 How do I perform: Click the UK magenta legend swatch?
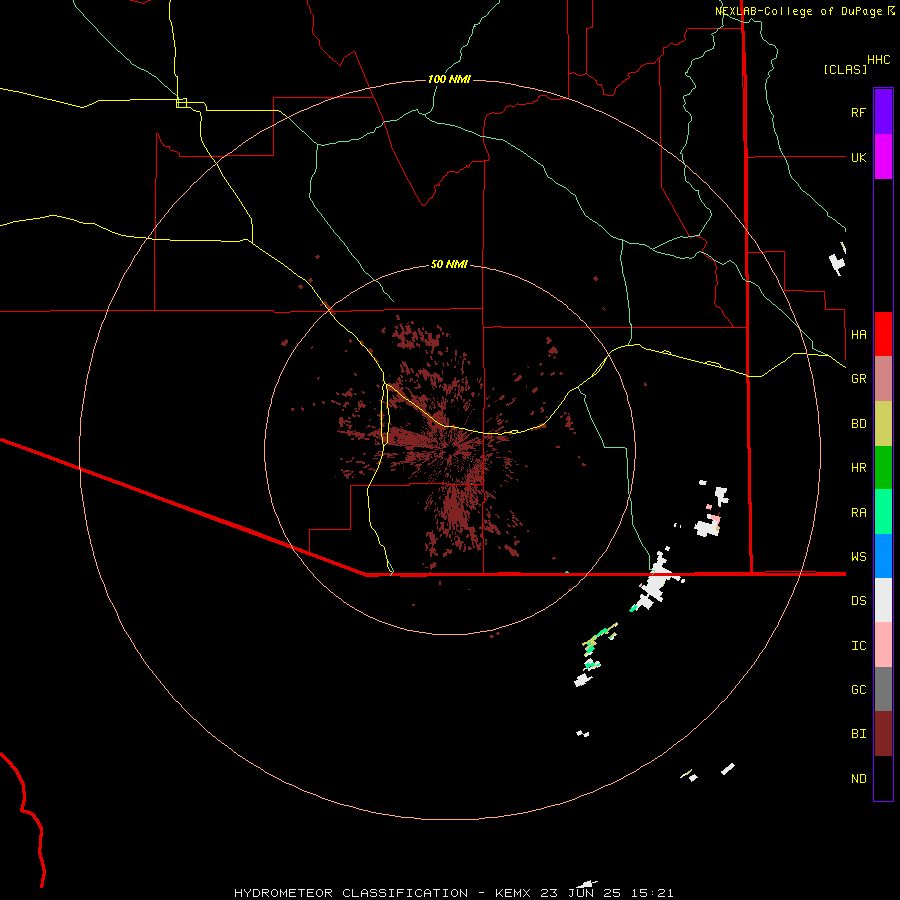coord(883,157)
